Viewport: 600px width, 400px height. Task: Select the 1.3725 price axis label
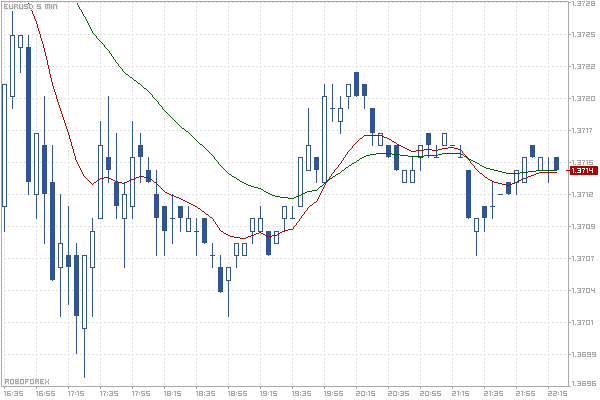(584, 34)
